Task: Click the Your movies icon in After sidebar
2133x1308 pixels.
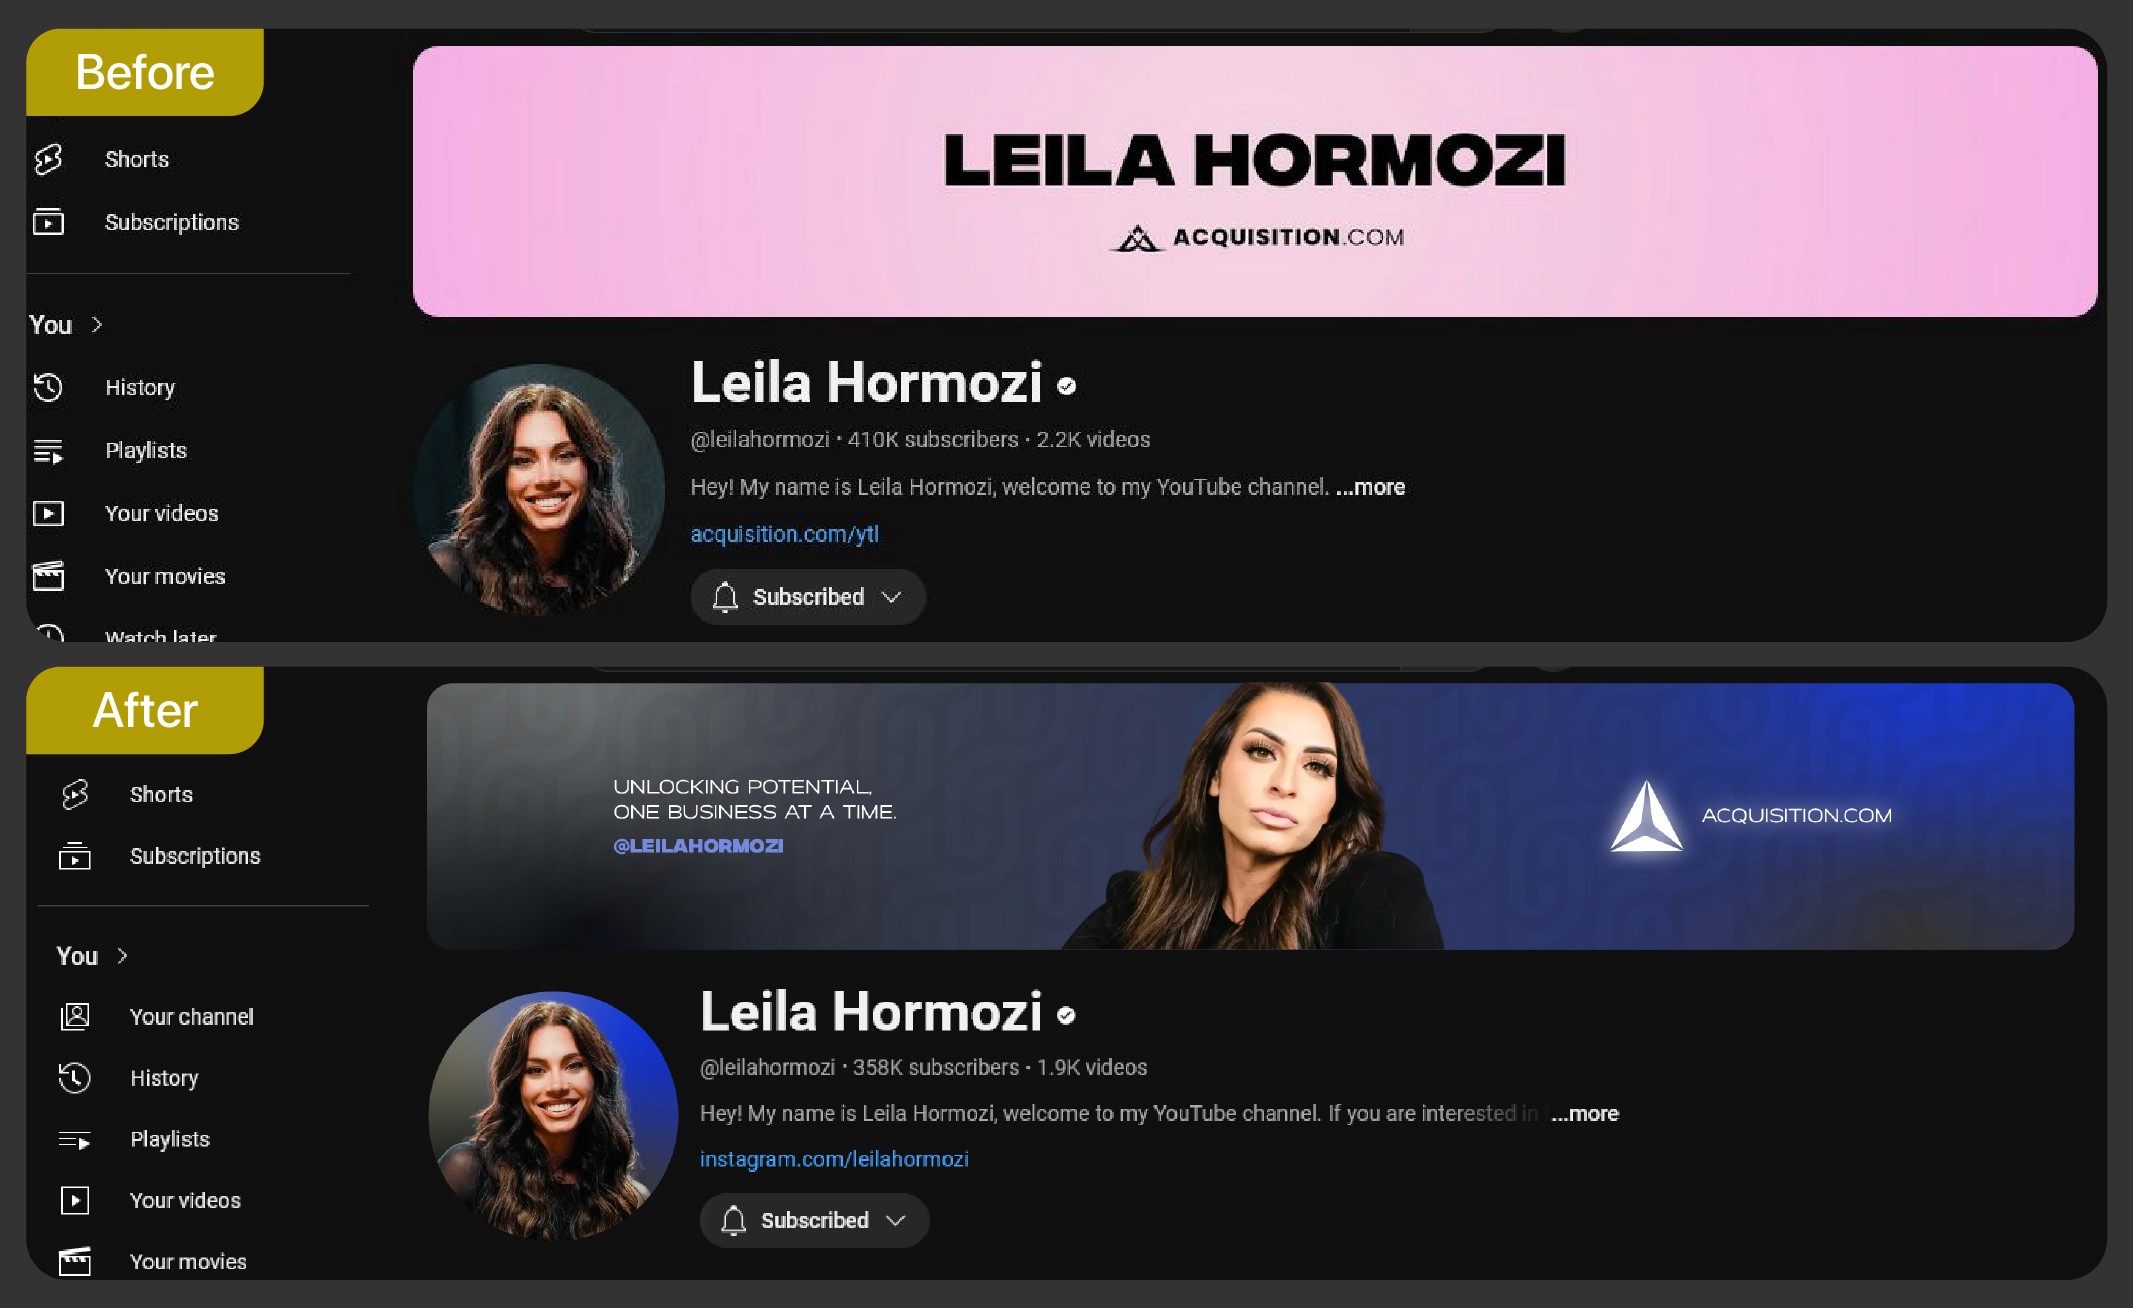Action: tap(74, 1262)
